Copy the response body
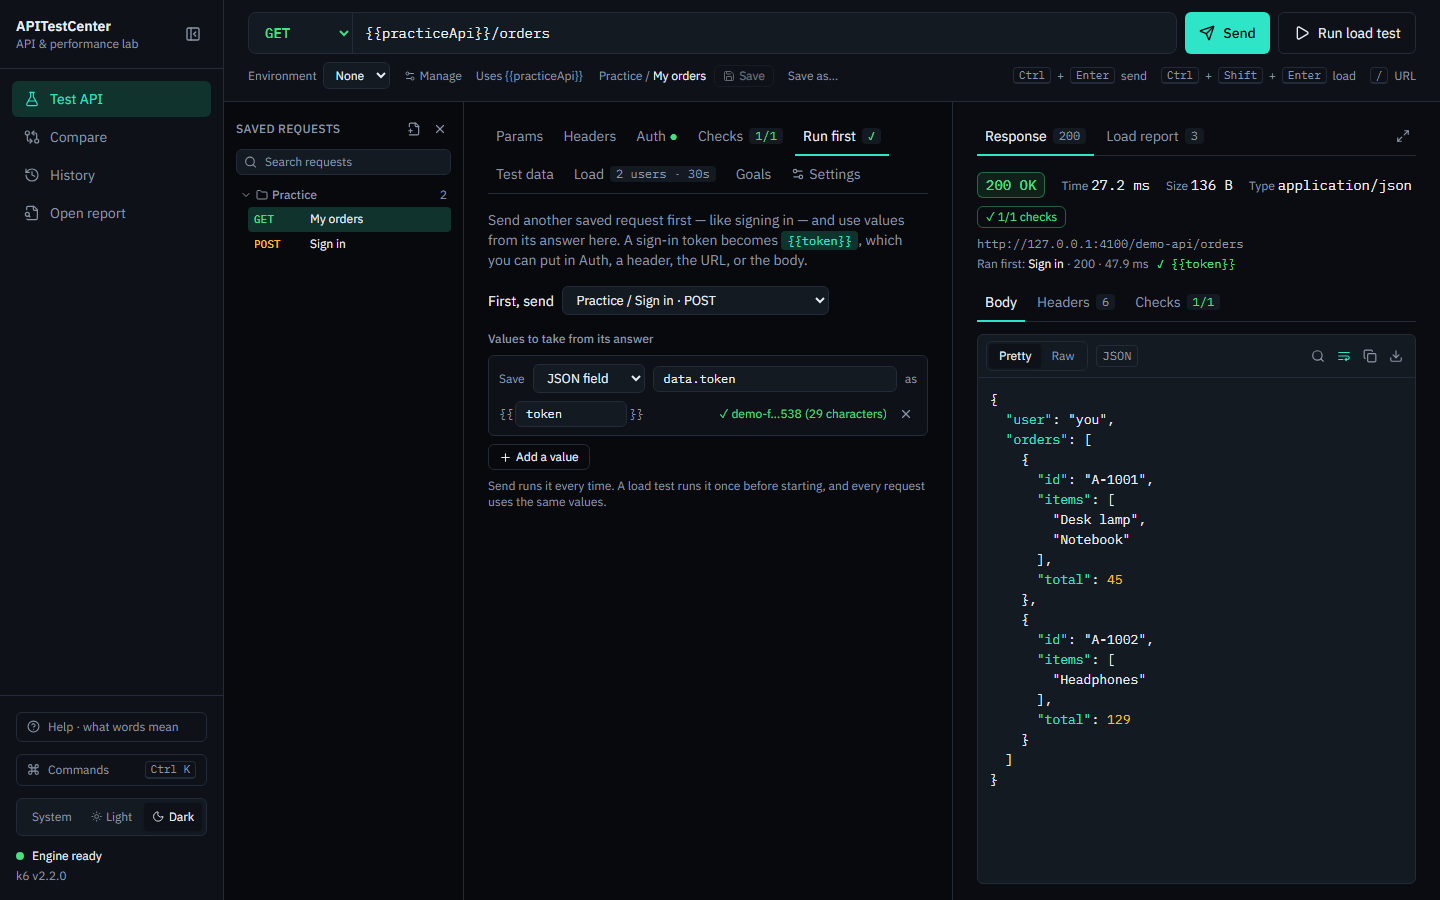1440x900 pixels. point(1370,356)
